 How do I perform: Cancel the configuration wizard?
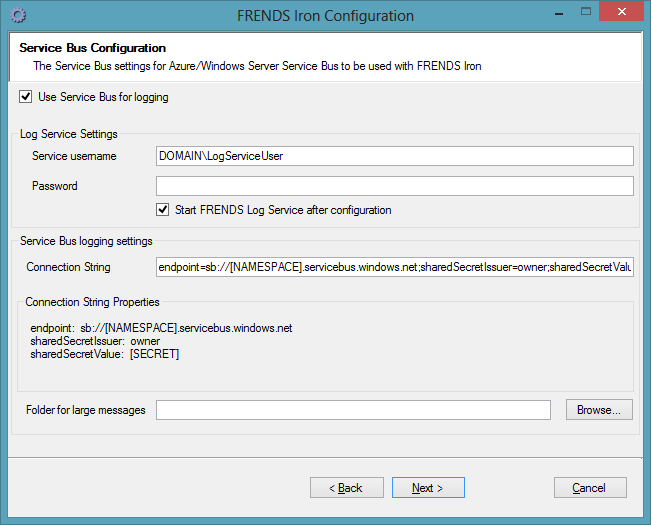[x=590, y=488]
